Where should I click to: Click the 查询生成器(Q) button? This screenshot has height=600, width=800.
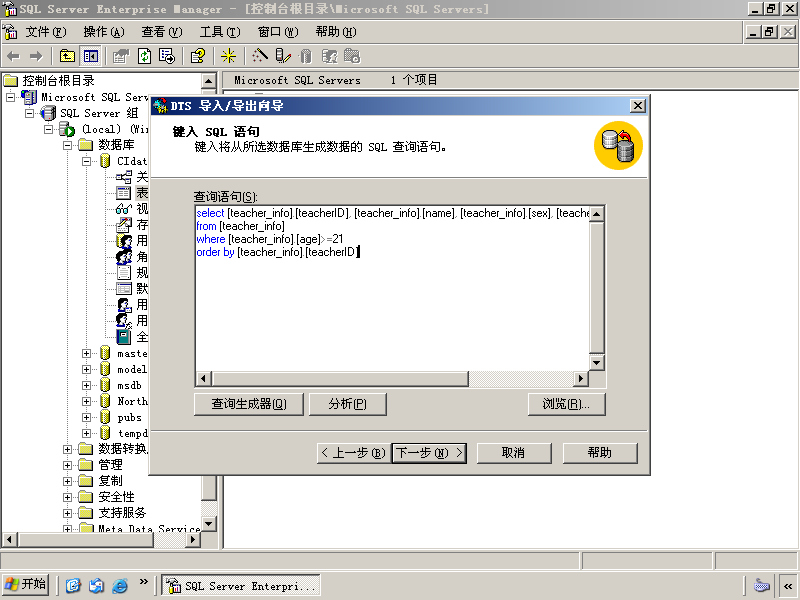click(249, 404)
